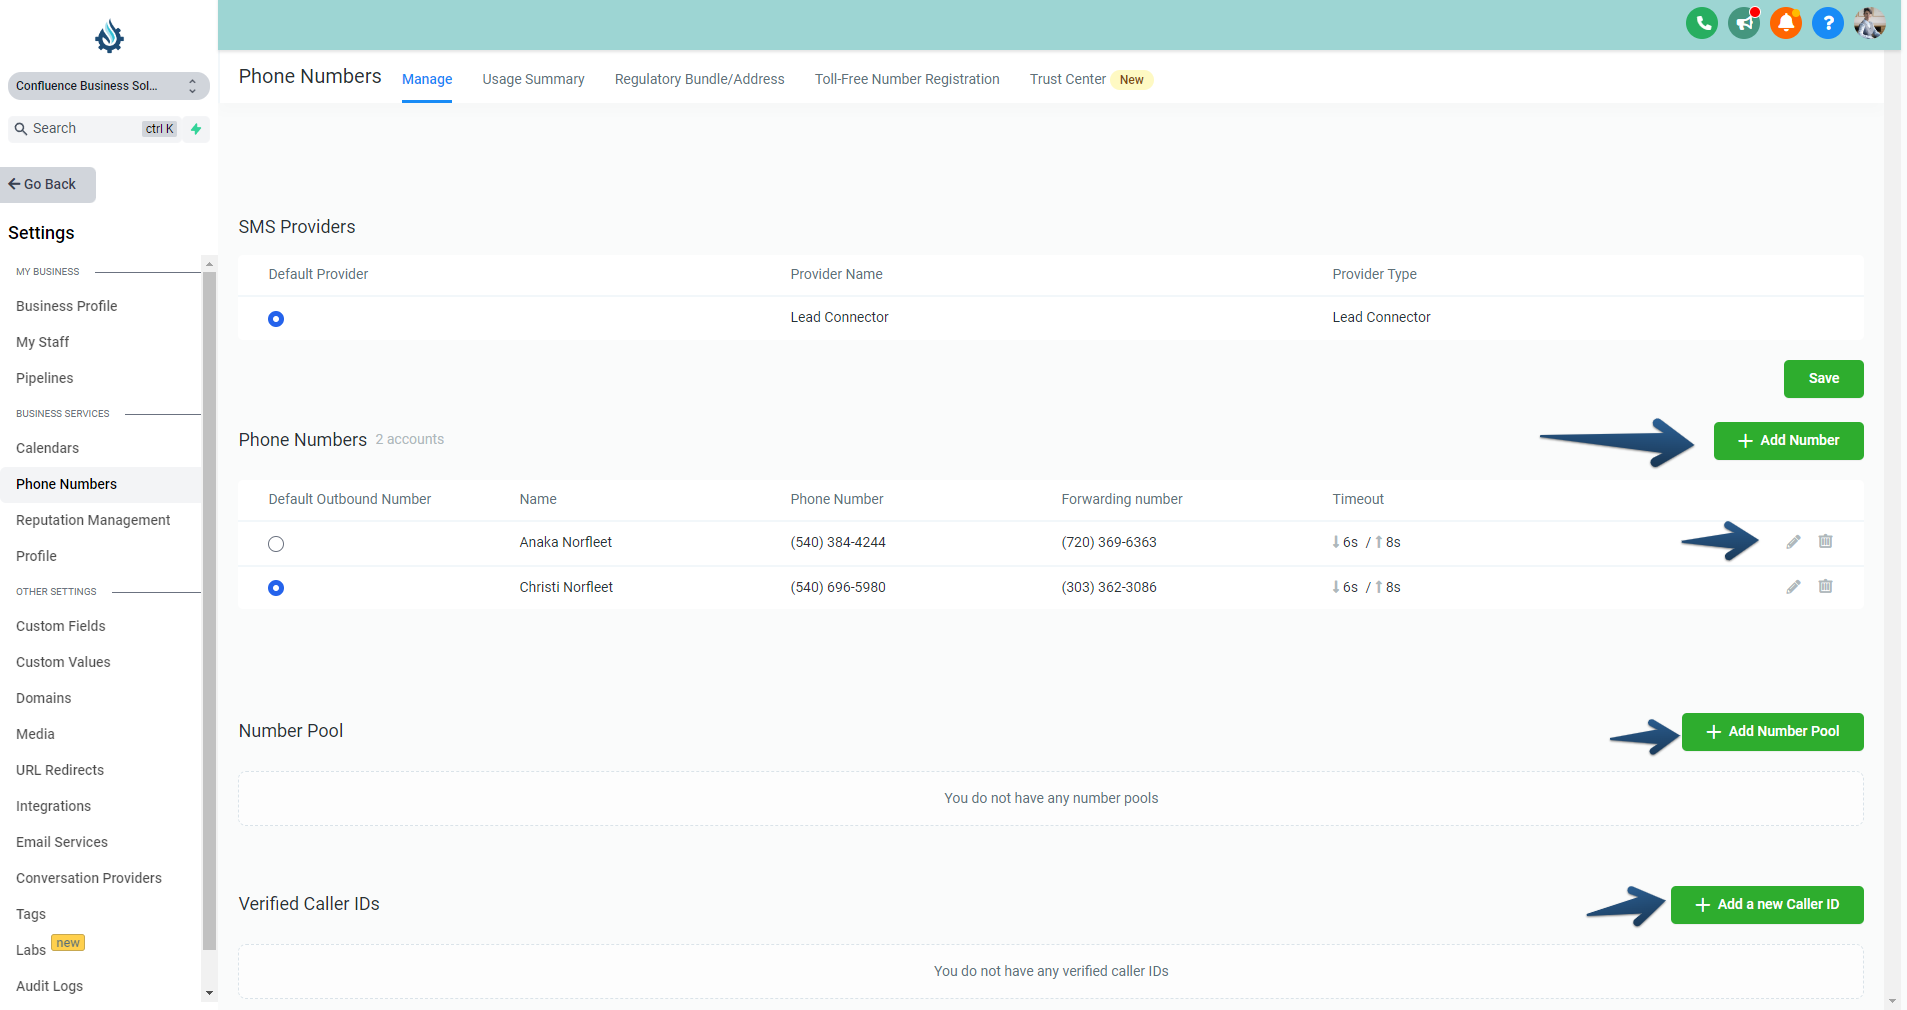Viewport: 1907px width, 1010px height.
Task: Open Business Profile settings
Action: 66,306
